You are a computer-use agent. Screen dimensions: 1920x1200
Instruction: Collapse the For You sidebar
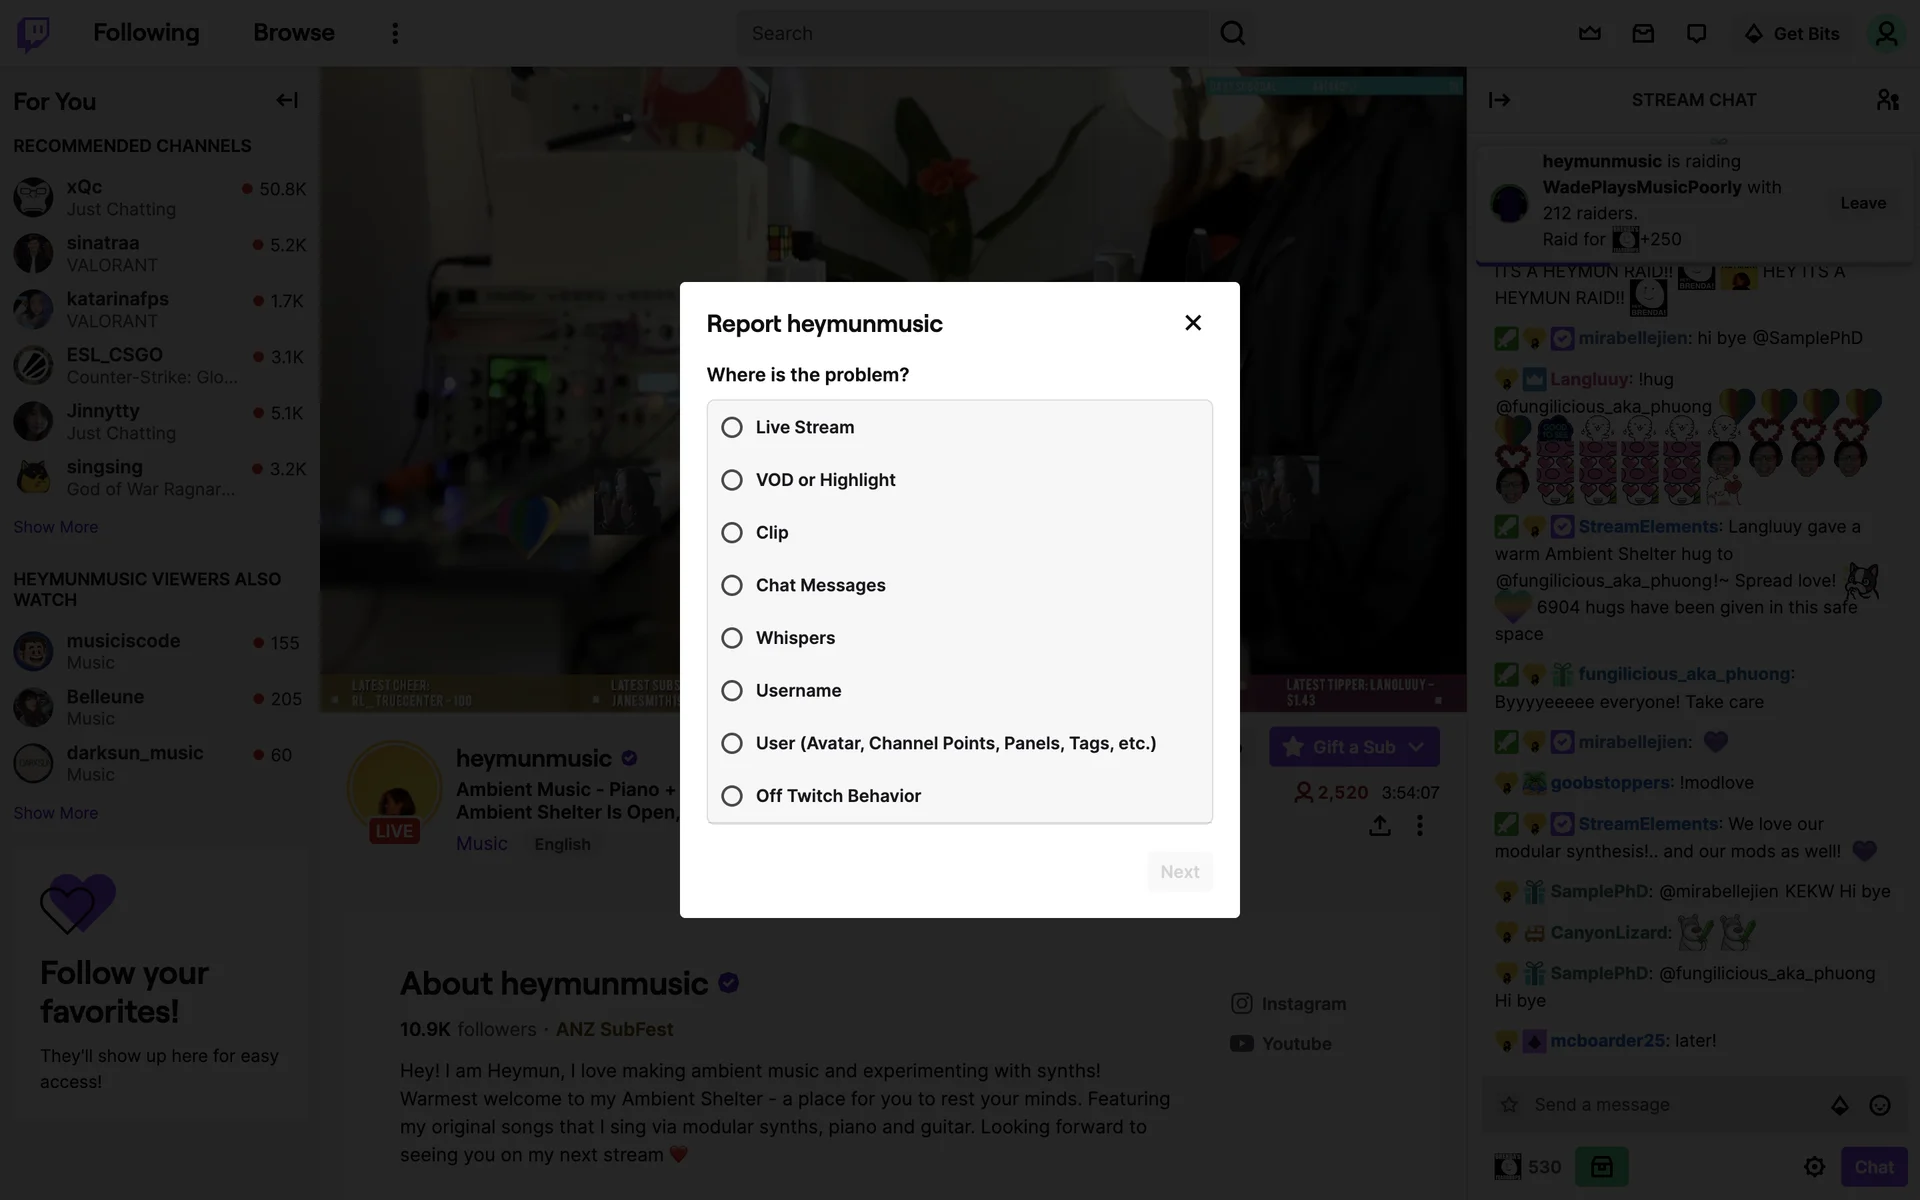pyautogui.click(x=287, y=100)
